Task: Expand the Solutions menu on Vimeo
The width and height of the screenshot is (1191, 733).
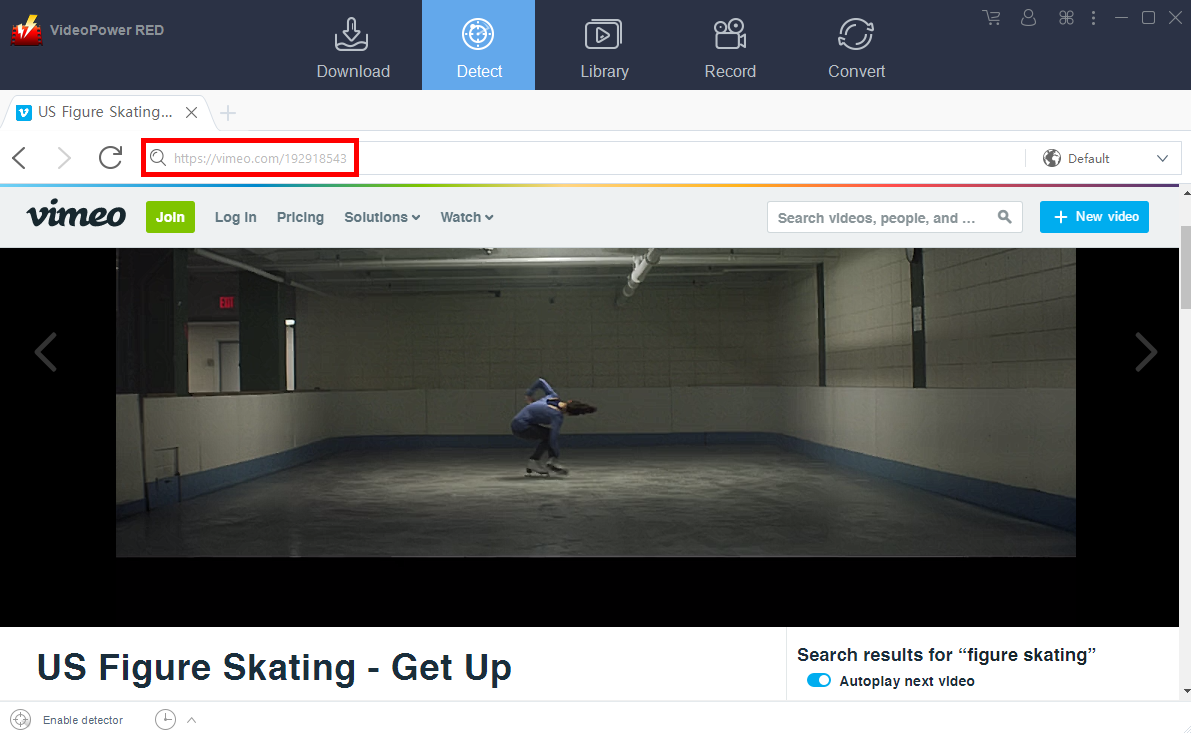Action: pos(382,217)
